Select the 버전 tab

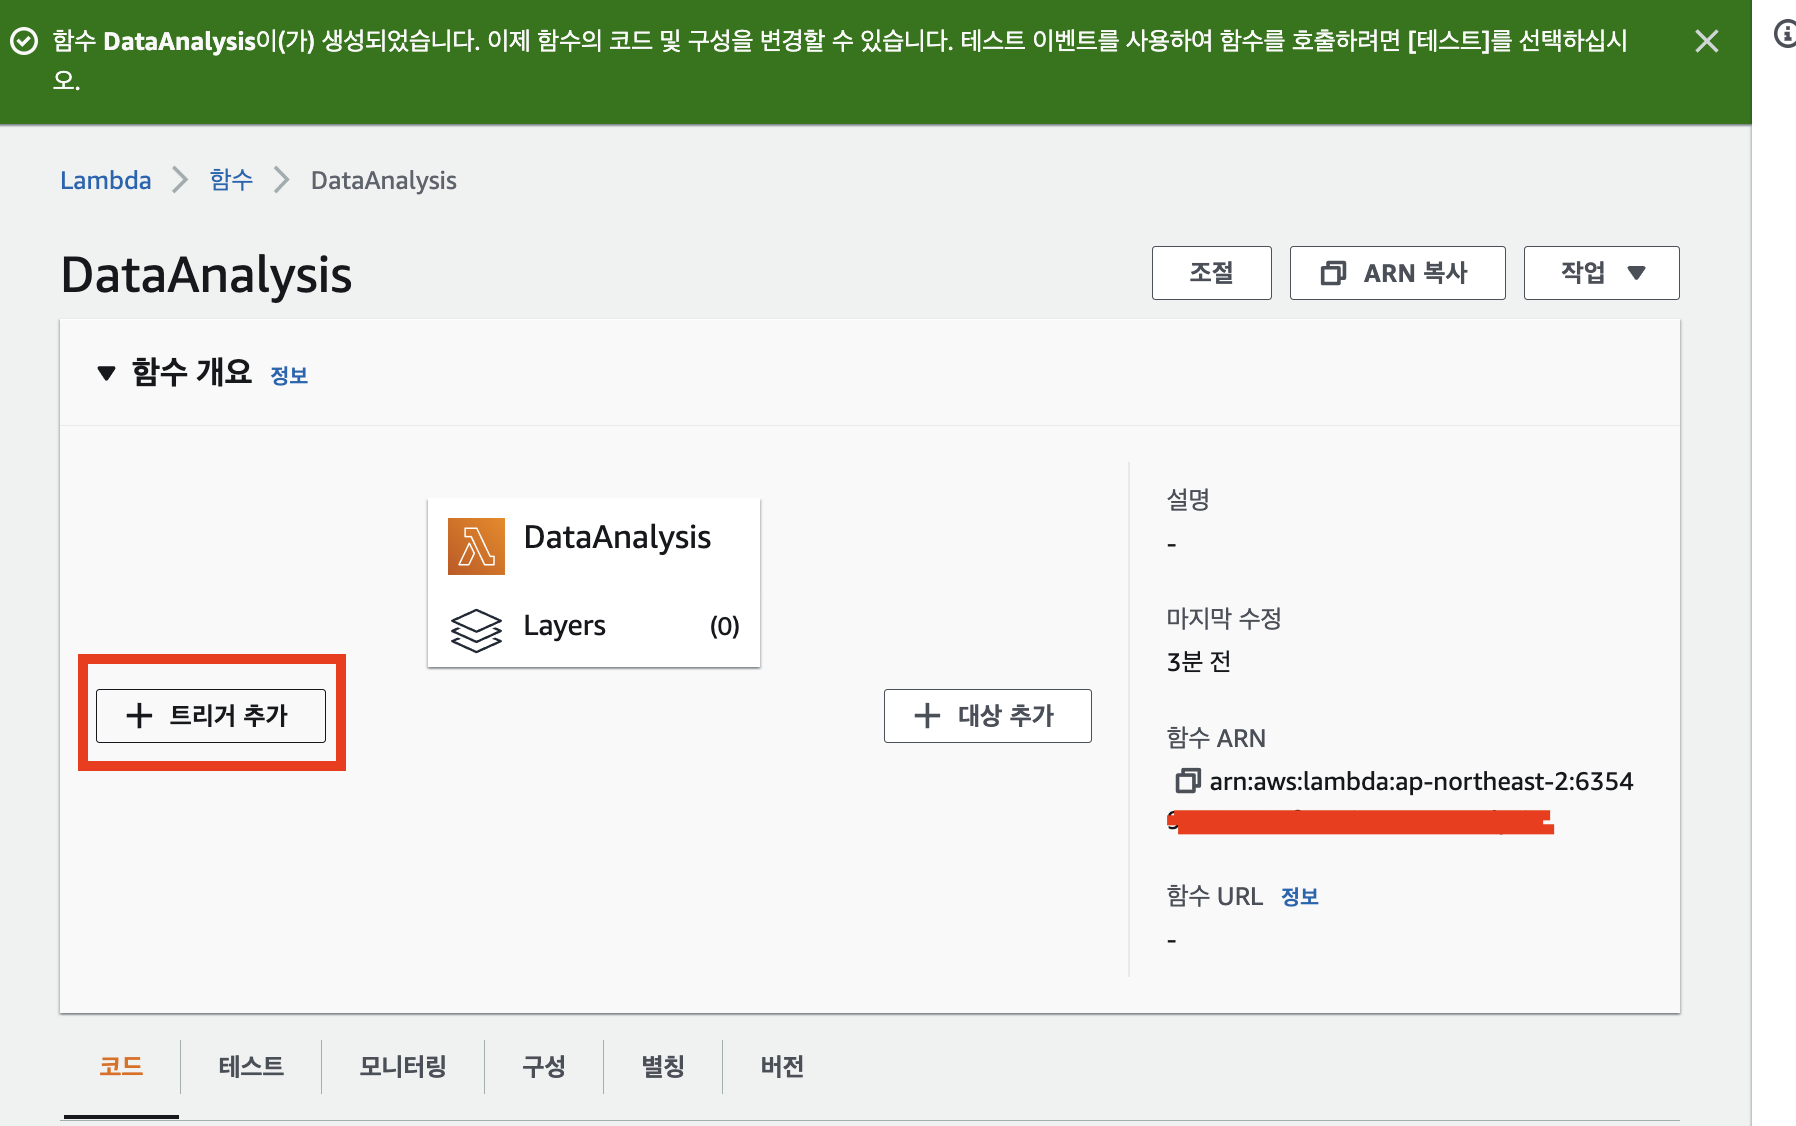click(x=782, y=1067)
